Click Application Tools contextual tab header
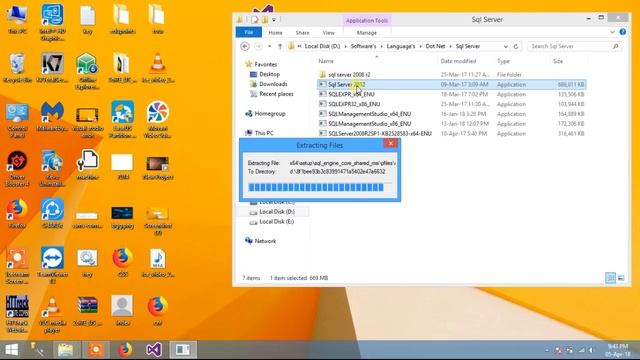The height and width of the screenshot is (360, 640). pyautogui.click(x=367, y=20)
